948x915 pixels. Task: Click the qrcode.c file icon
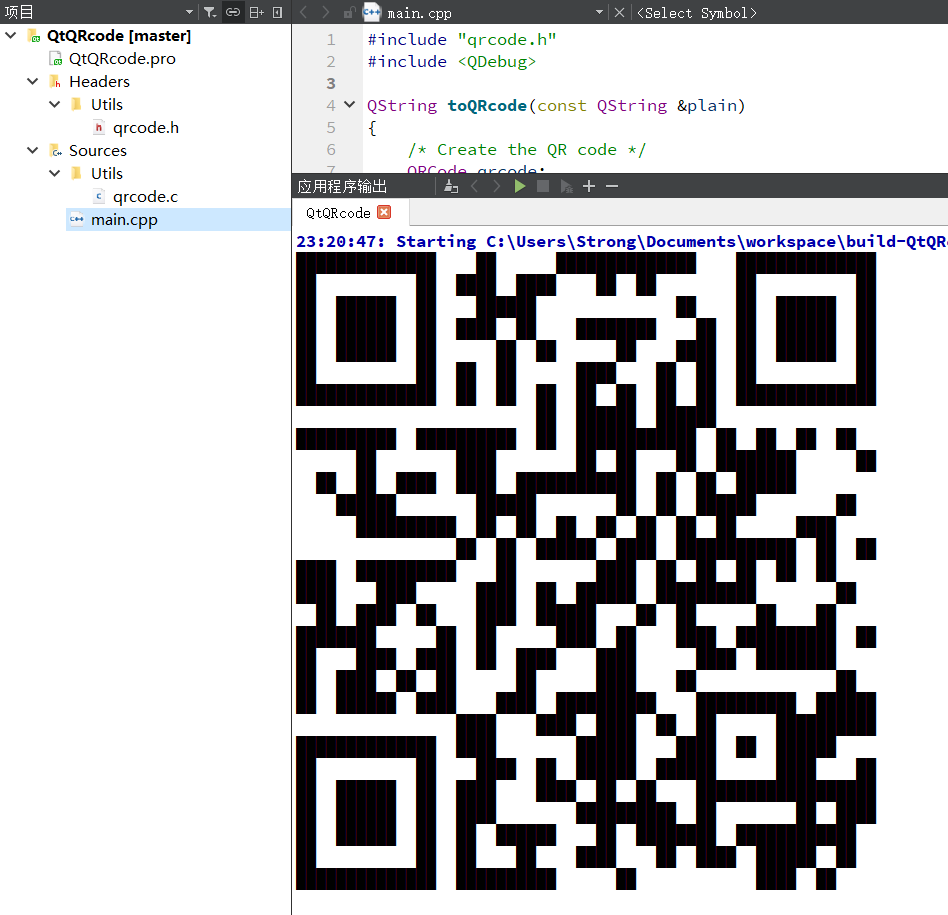click(99, 196)
